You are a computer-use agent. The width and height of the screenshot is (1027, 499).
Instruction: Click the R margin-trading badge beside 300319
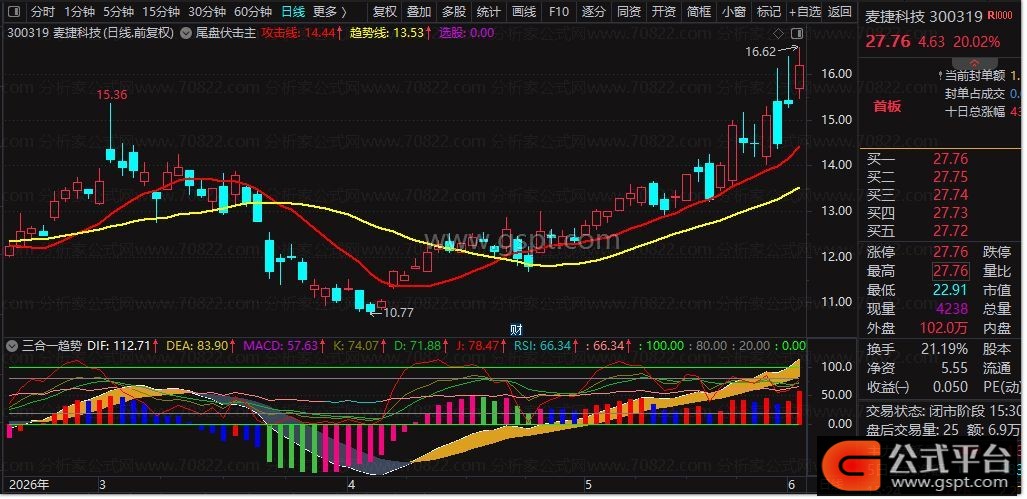(x=999, y=16)
